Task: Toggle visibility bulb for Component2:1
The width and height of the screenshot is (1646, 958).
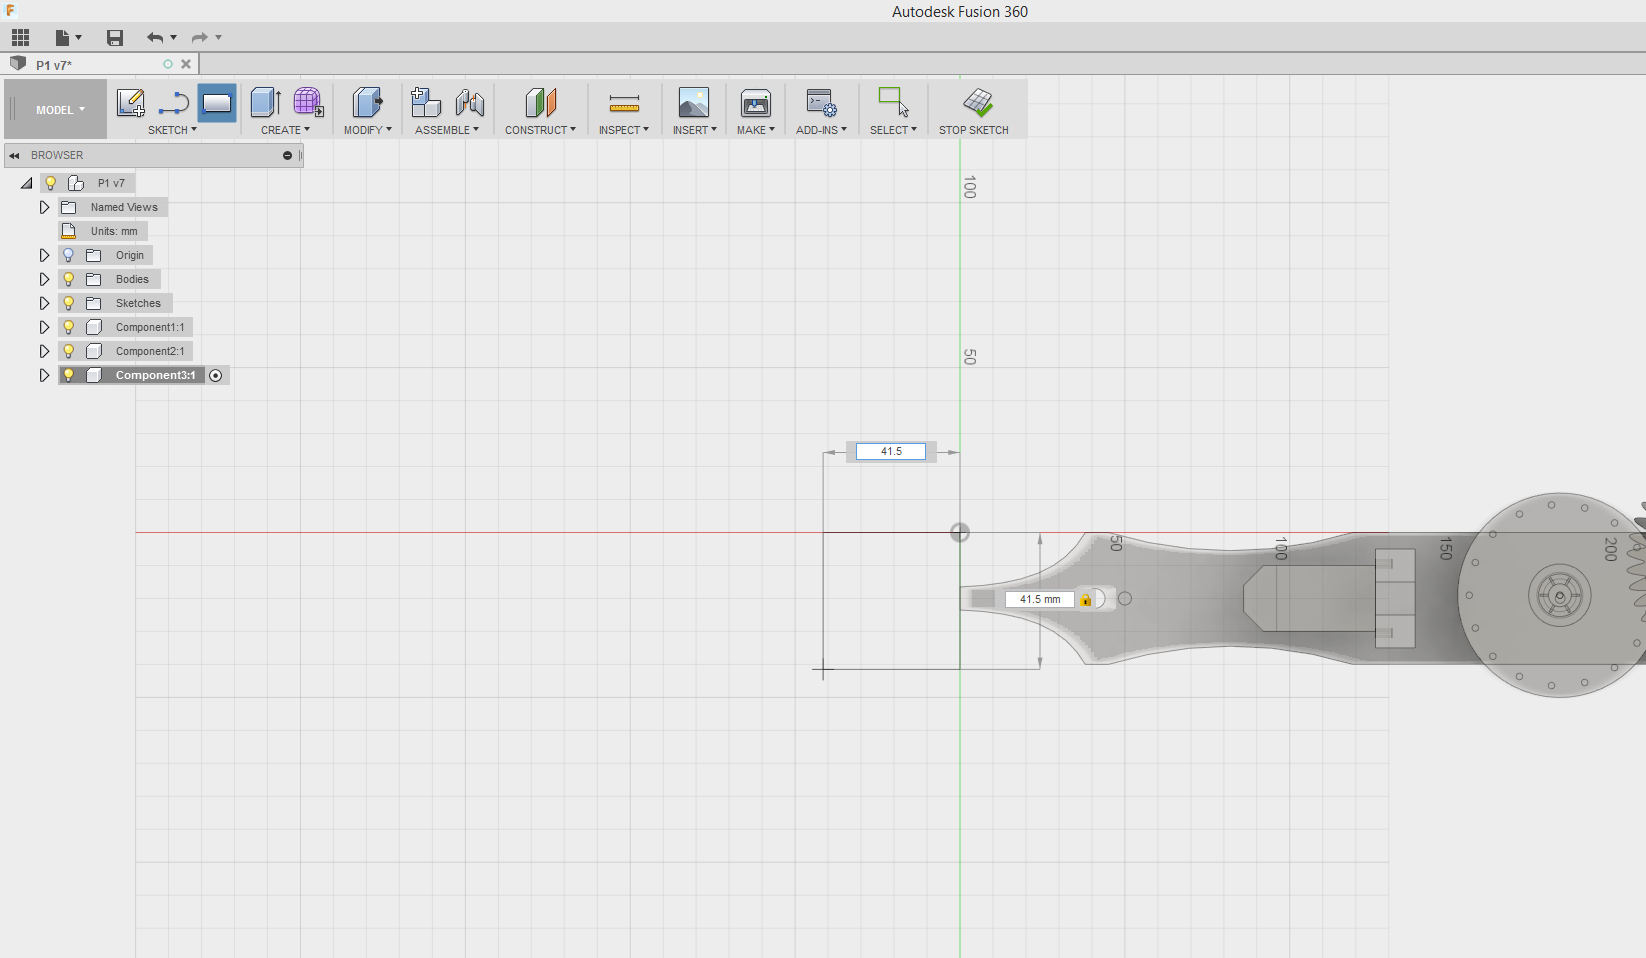Action: [69, 351]
